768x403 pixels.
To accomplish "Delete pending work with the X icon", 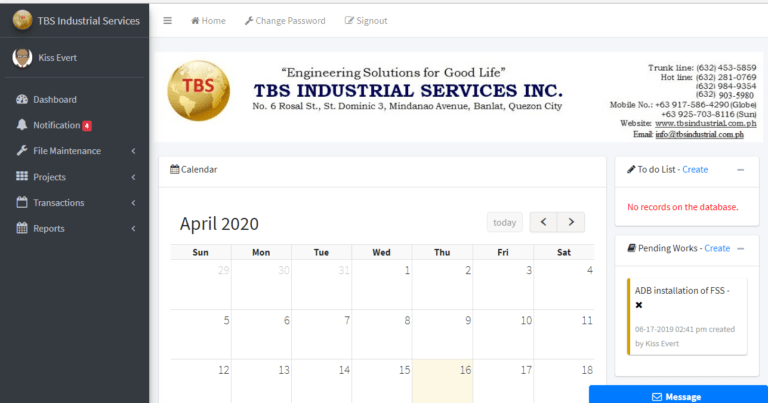I will 639,304.
